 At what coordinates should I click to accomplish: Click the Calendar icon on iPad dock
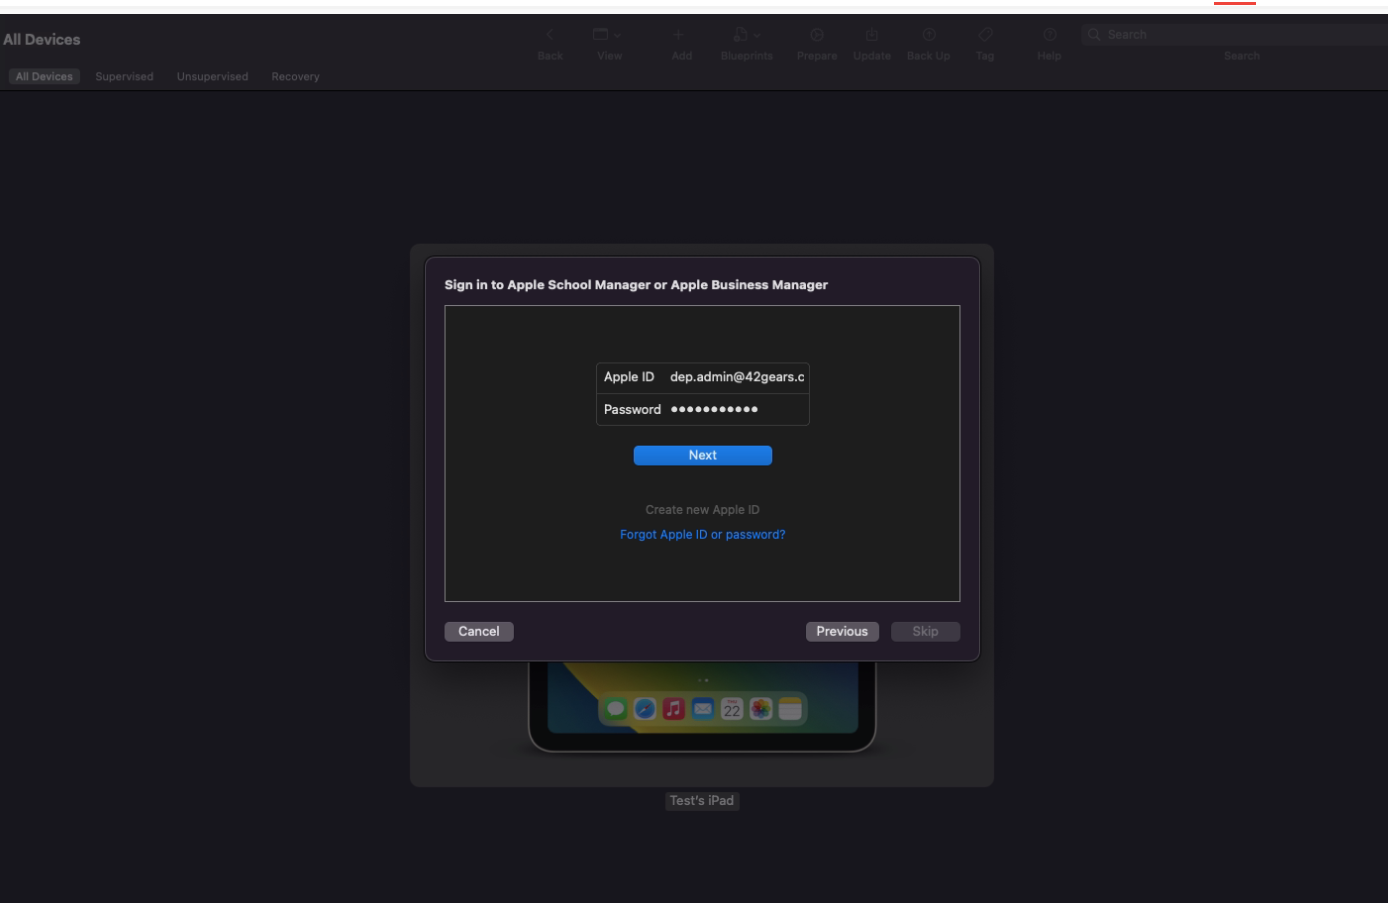pos(732,709)
